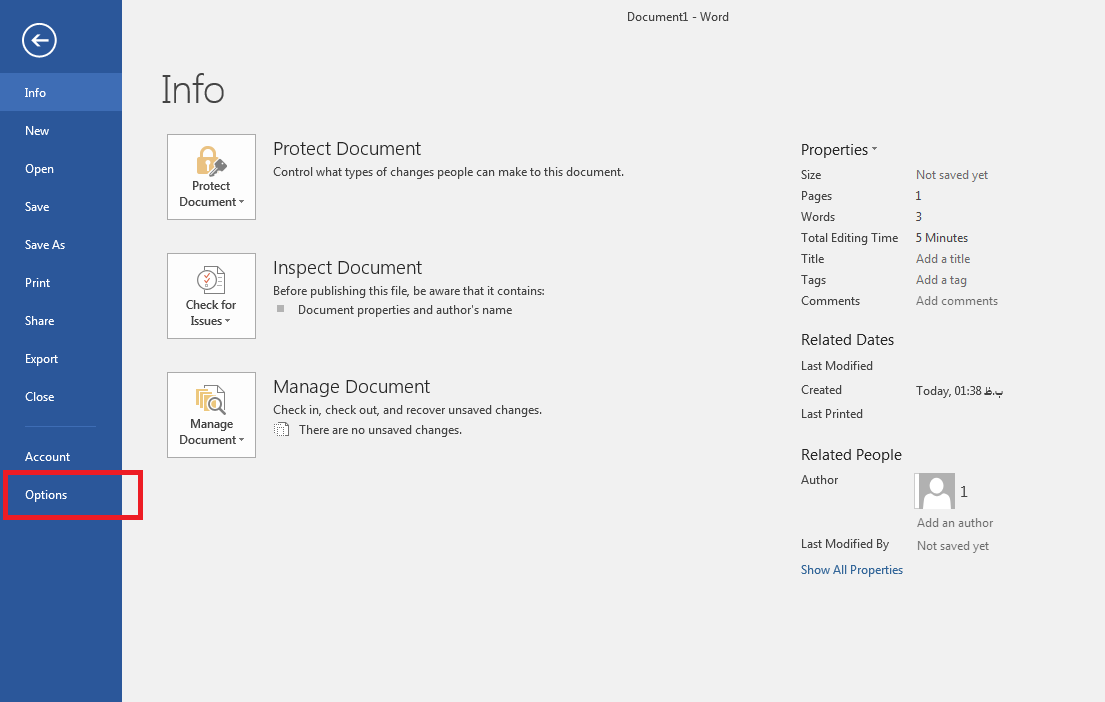Select the Info tab
The height and width of the screenshot is (702, 1105).
tap(61, 92)
